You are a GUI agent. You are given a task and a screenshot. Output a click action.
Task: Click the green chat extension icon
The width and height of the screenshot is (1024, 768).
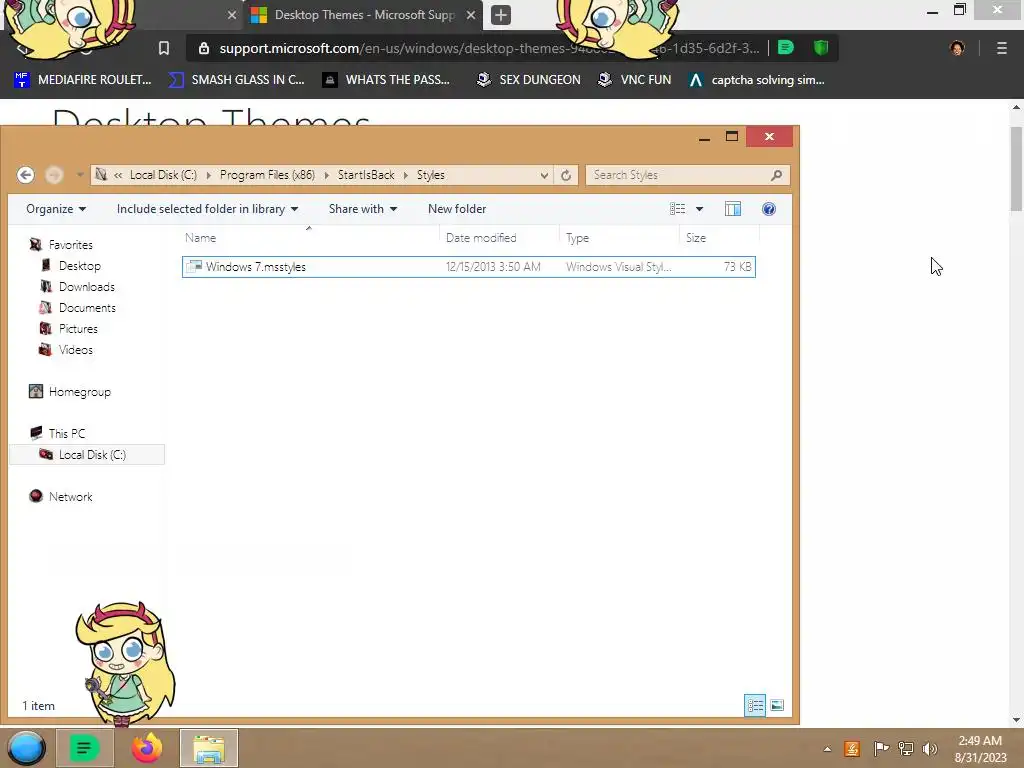pos(786,48)
